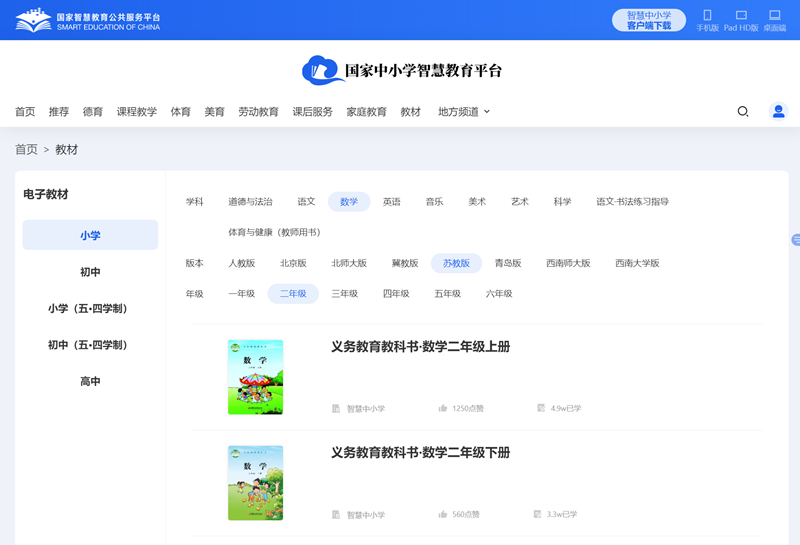
Task: Download via 智慧中小学客户端下载 button
Action: (648, 20)
